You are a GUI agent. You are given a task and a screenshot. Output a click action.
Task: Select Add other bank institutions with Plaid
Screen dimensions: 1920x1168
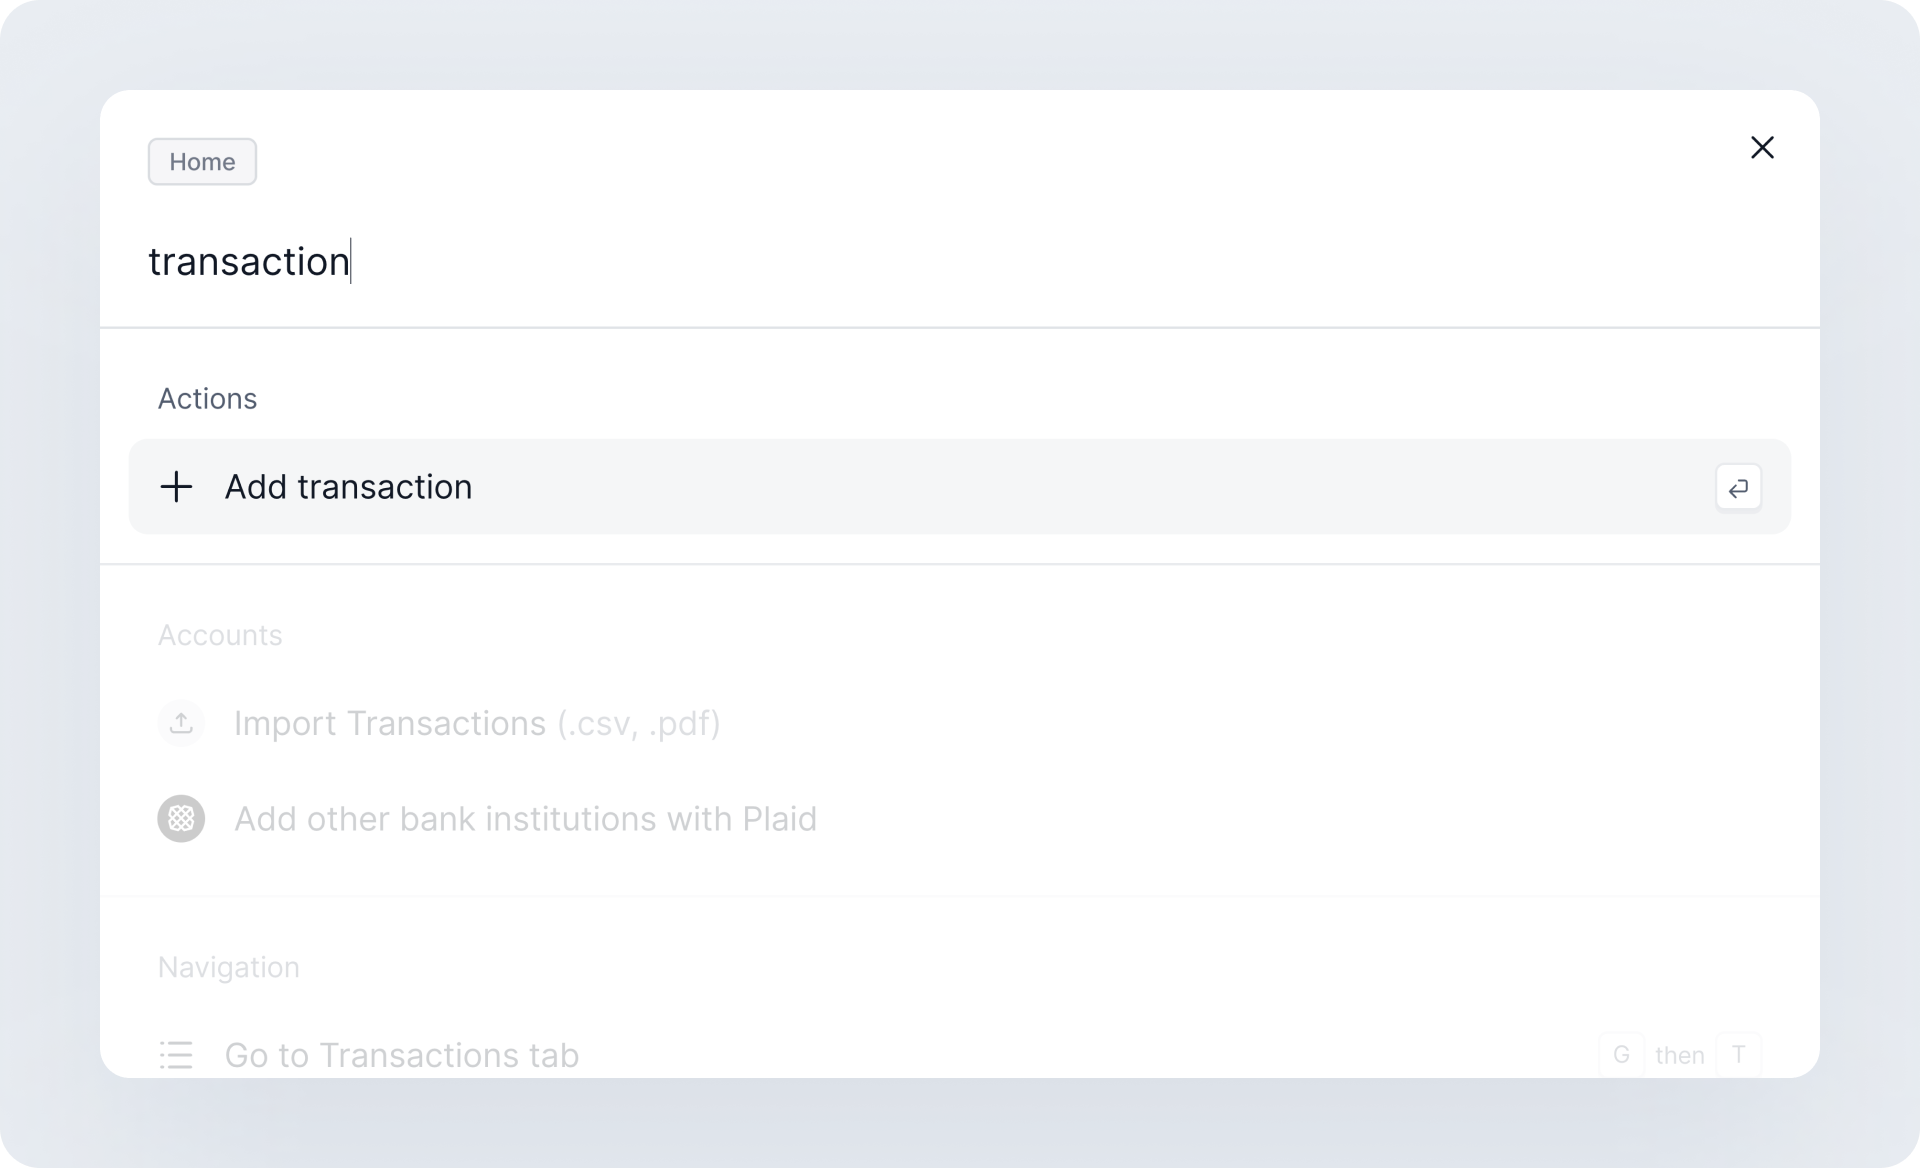pyautogui.click(x=525, y=819)
